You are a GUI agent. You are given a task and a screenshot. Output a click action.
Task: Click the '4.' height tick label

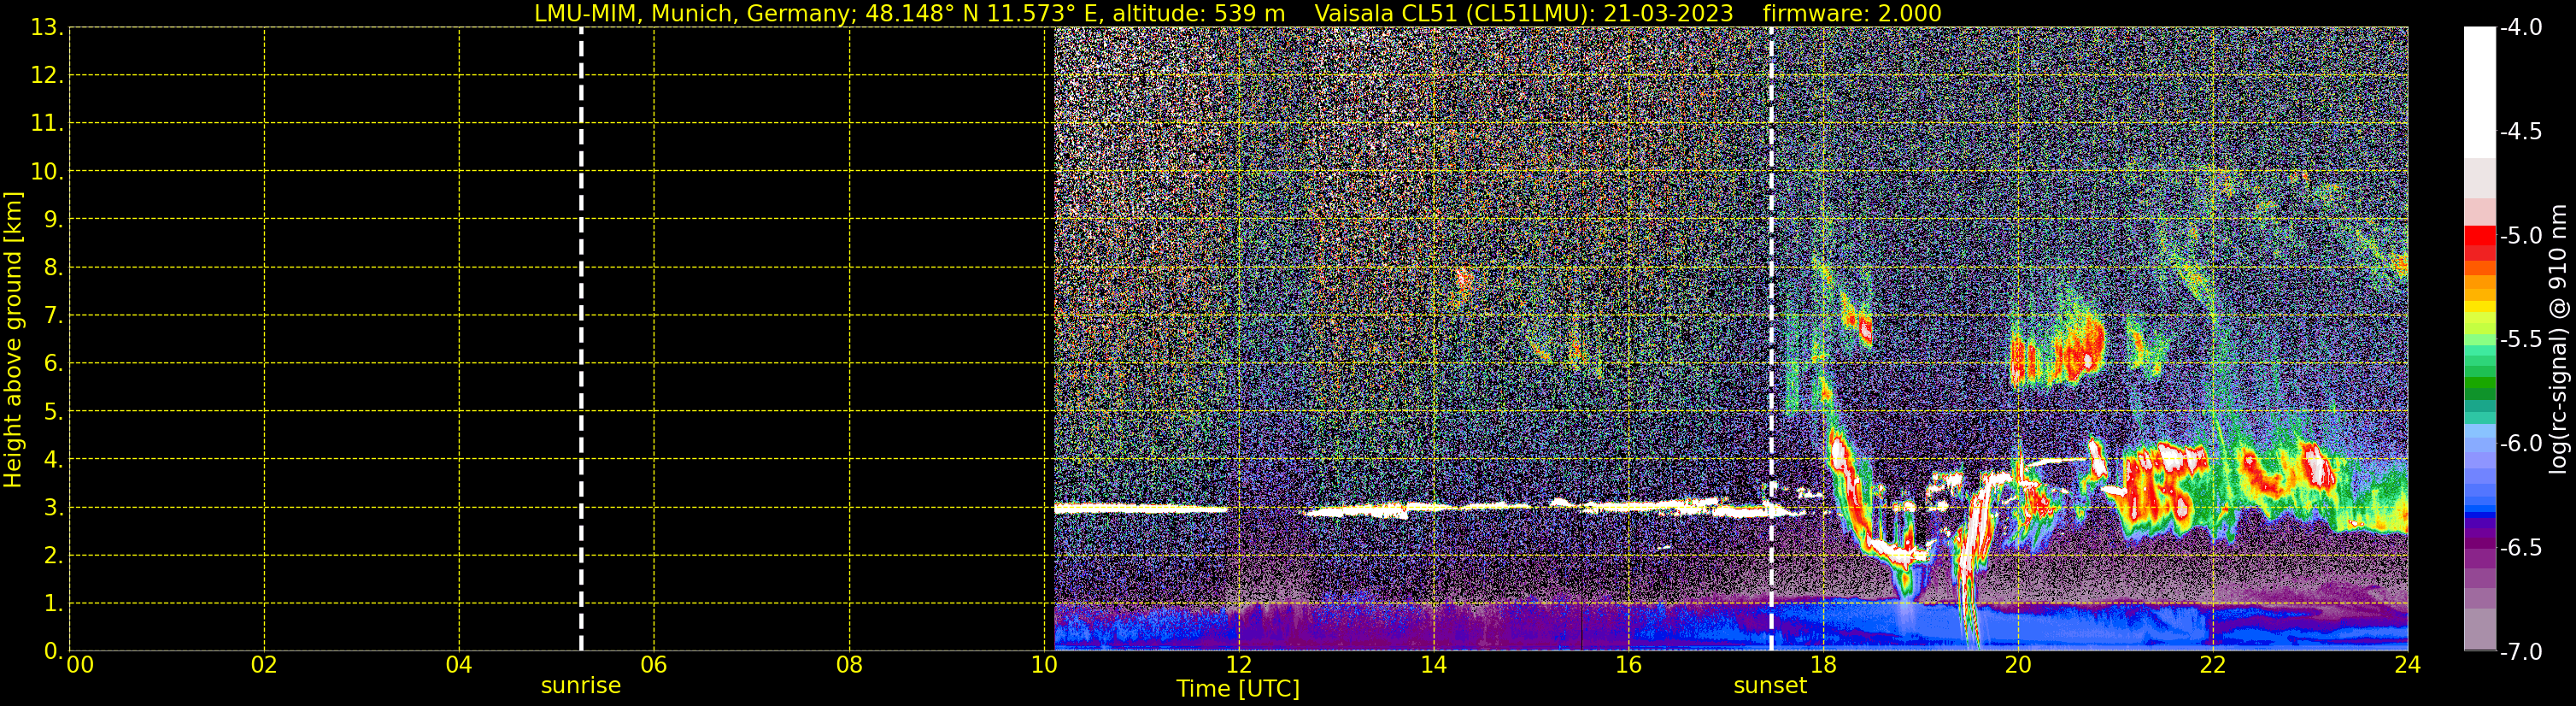[x=54, y=459]
